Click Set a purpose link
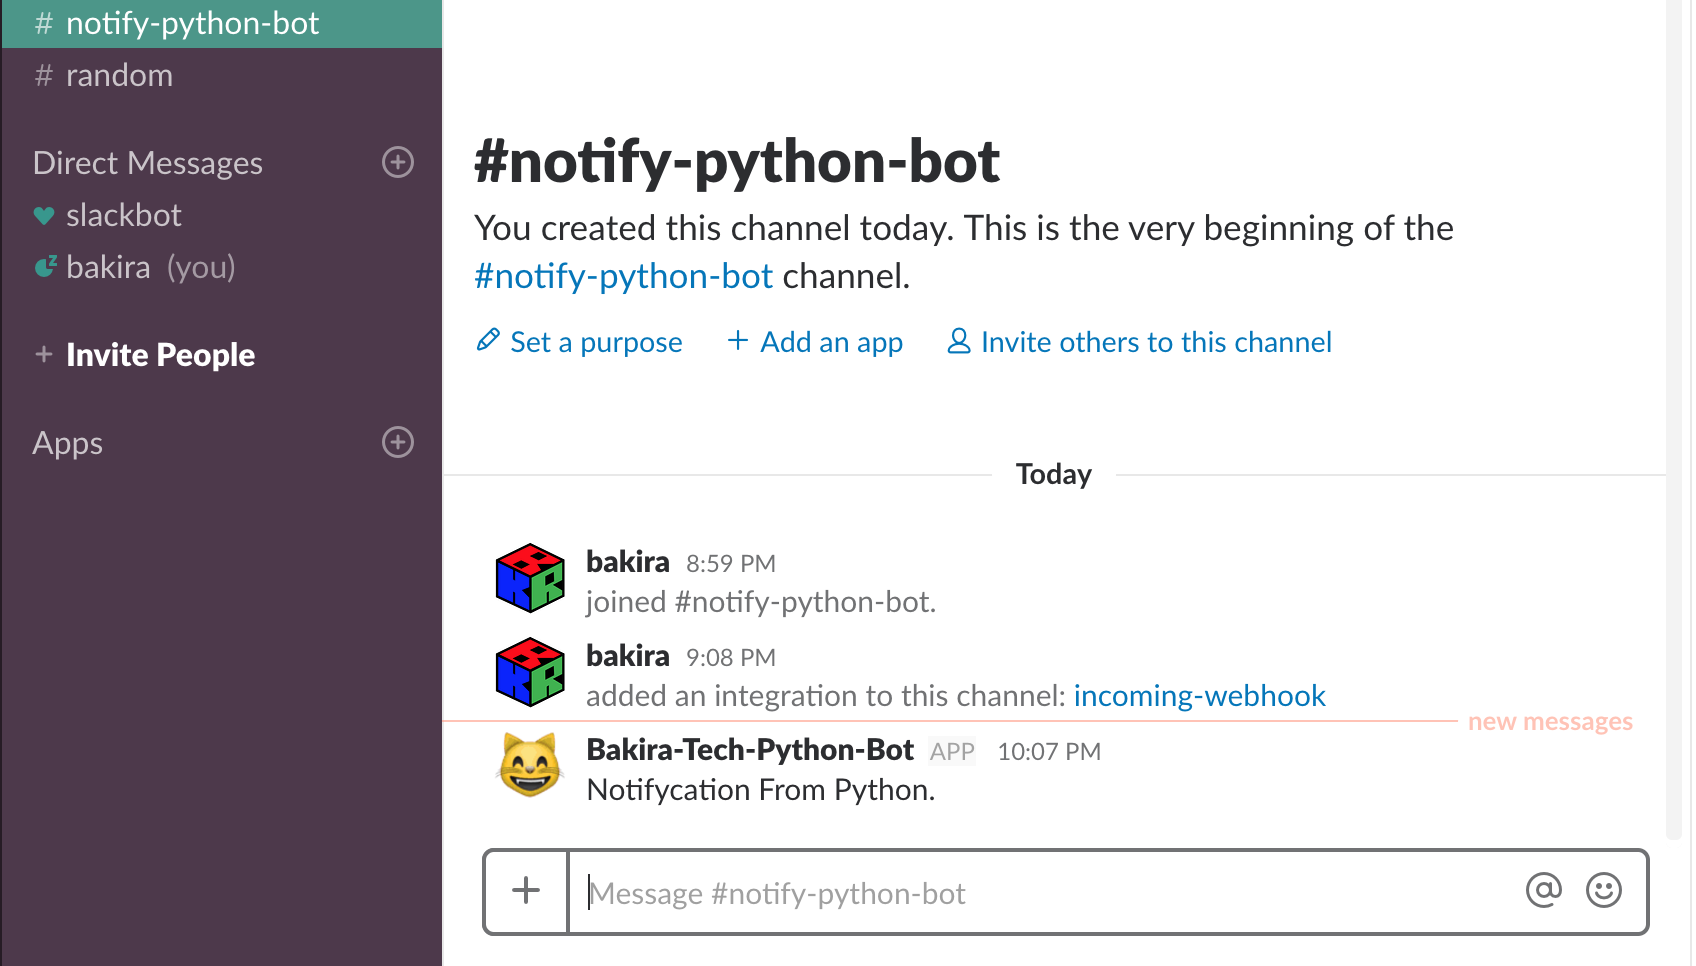 [596, 342]
